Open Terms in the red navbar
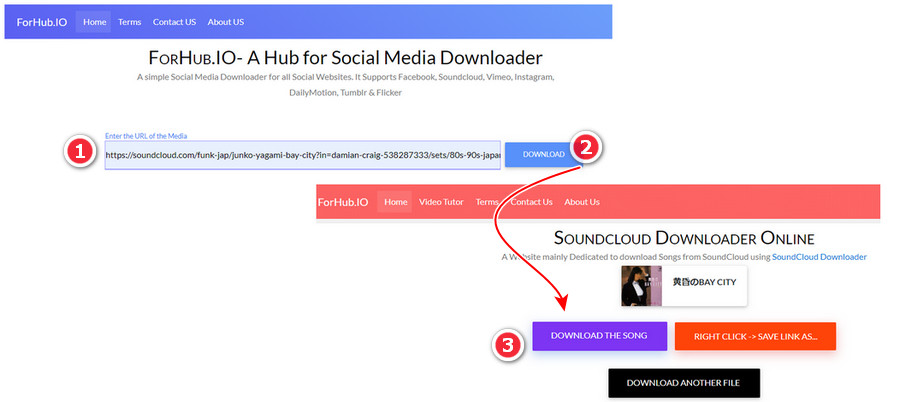Image resolution: width=900 pixels, height=402 pixels. coord(487,202)
